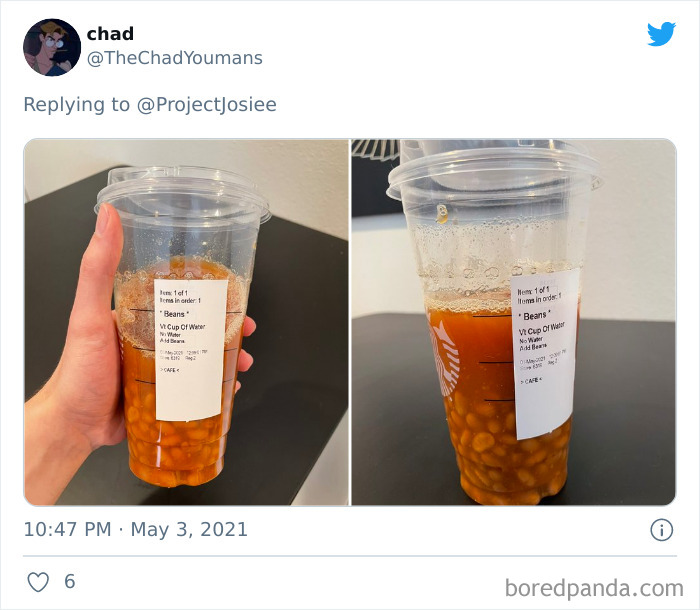Open the 10:47 PM · May 3, 2021 timestamp
Screen dimensions: 700x610
point(135,530)
